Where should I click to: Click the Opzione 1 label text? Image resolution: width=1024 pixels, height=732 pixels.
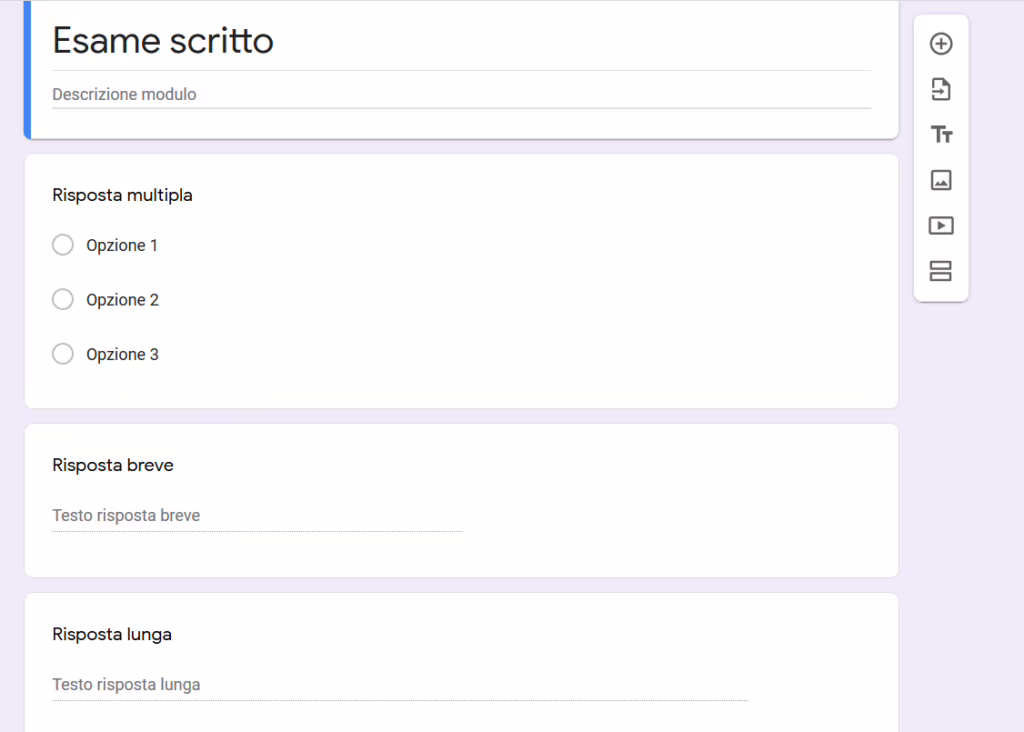pos(122,245)
